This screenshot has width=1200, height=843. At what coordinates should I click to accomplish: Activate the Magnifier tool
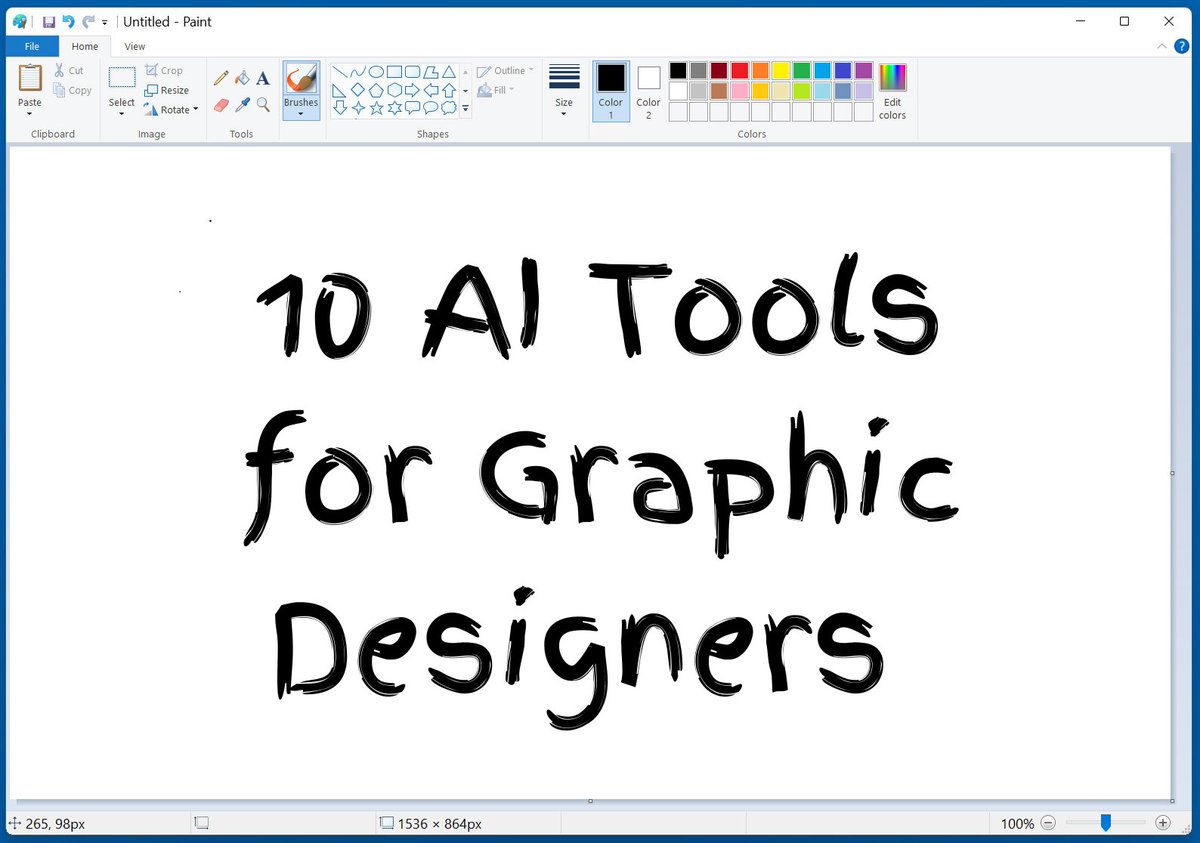pyautogui.click(x=262, y=105)
